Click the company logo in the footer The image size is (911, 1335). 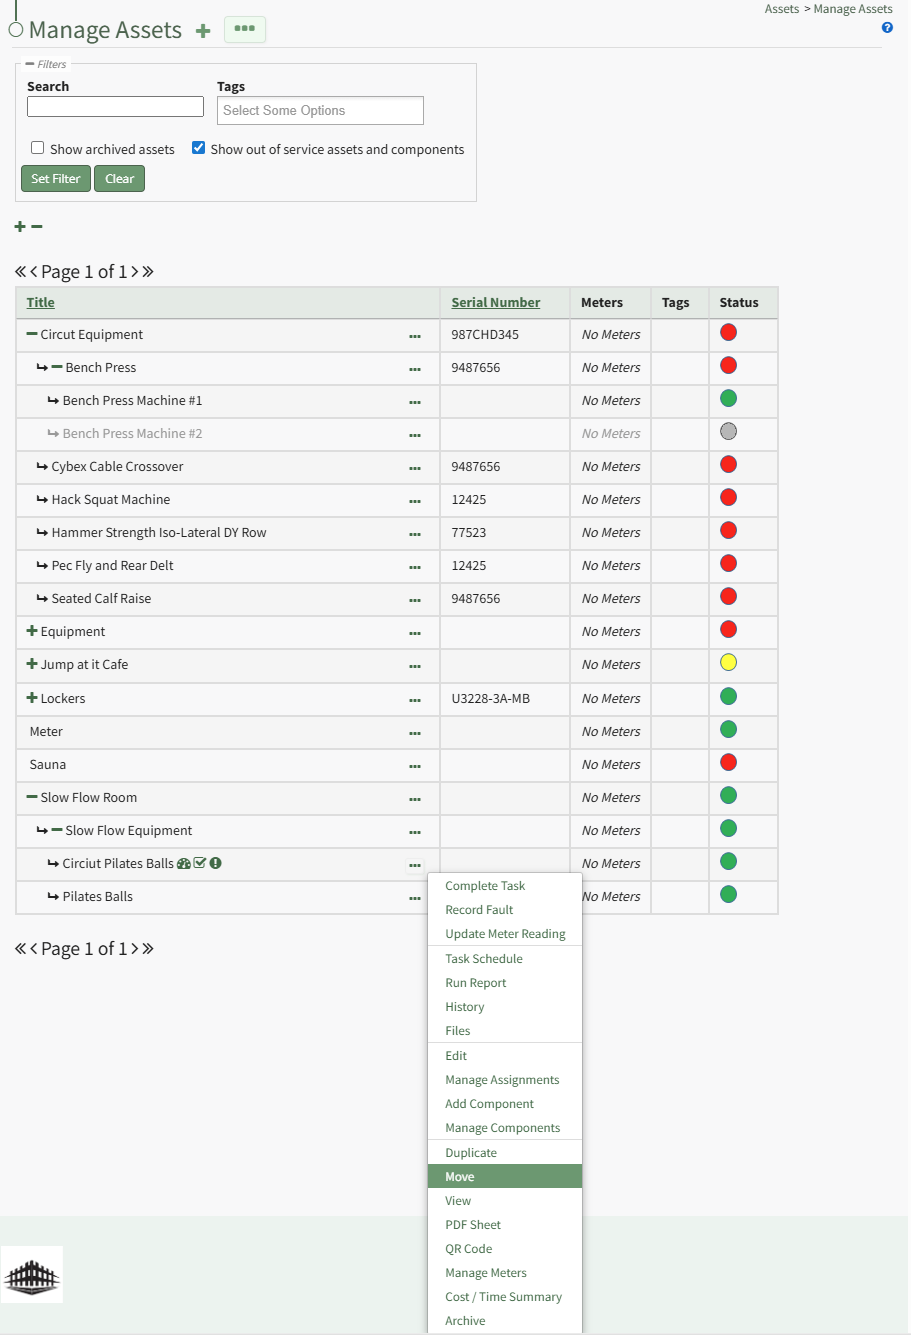(x=32, y=1275)
